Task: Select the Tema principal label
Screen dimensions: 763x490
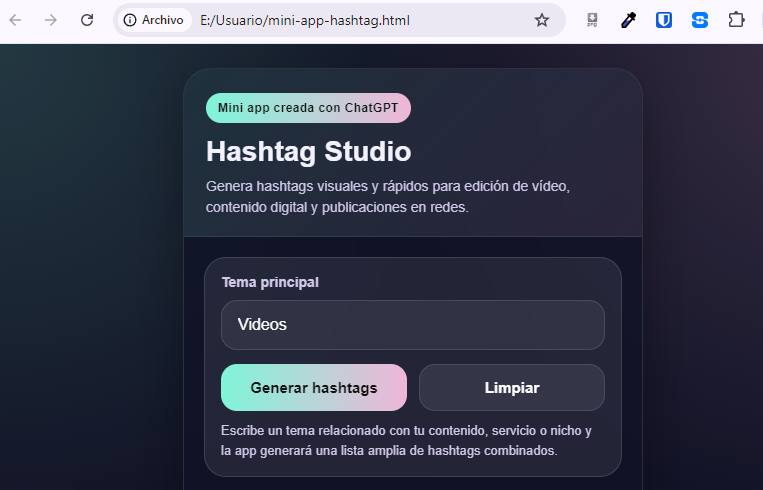Action: pos(270,282)
